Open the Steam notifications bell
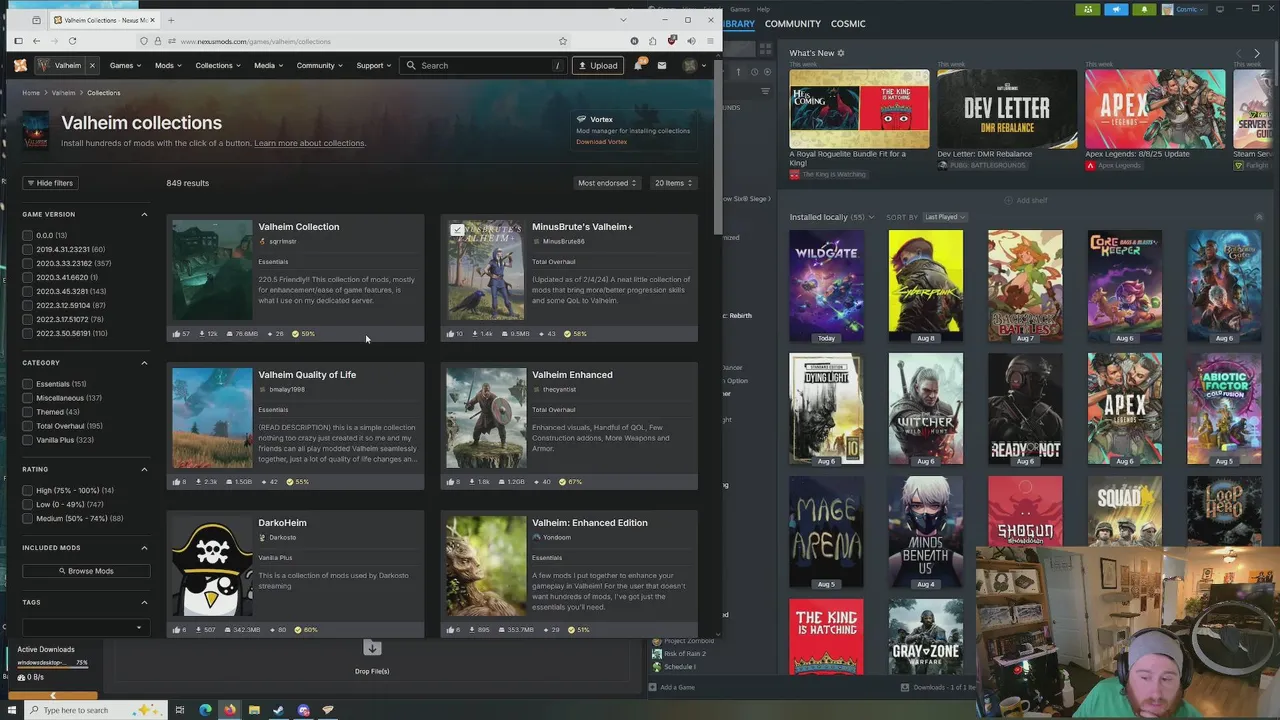The height and width of the screenshot is (720, 1280). coord(1144,10)
